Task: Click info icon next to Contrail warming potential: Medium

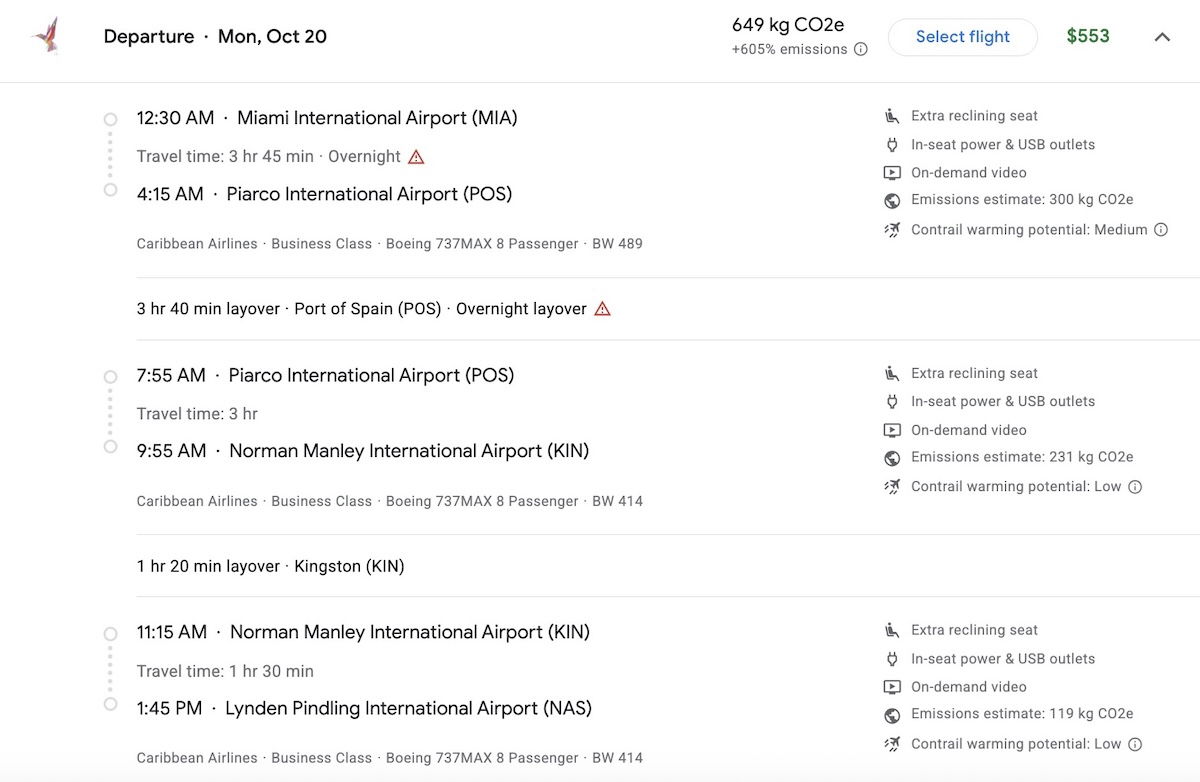Action: (x=1161, y=230)
